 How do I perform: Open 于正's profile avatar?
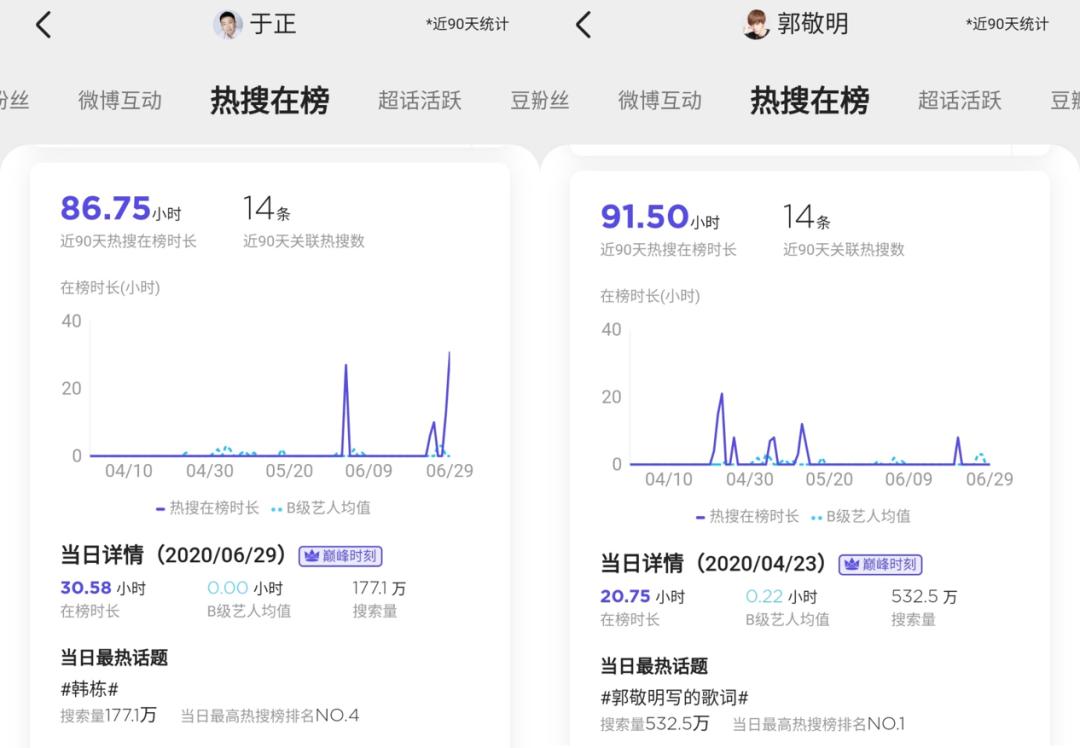point(227,25)
